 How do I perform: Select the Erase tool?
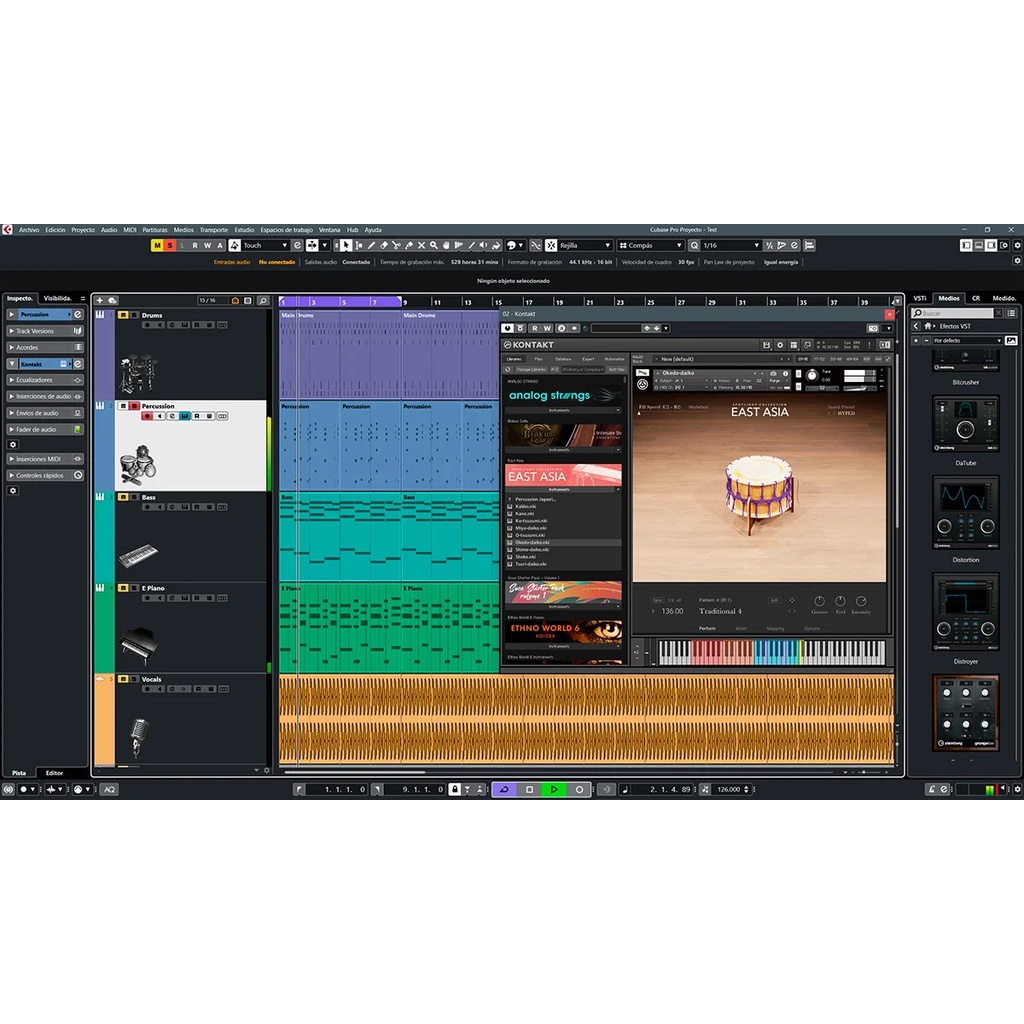383,246
